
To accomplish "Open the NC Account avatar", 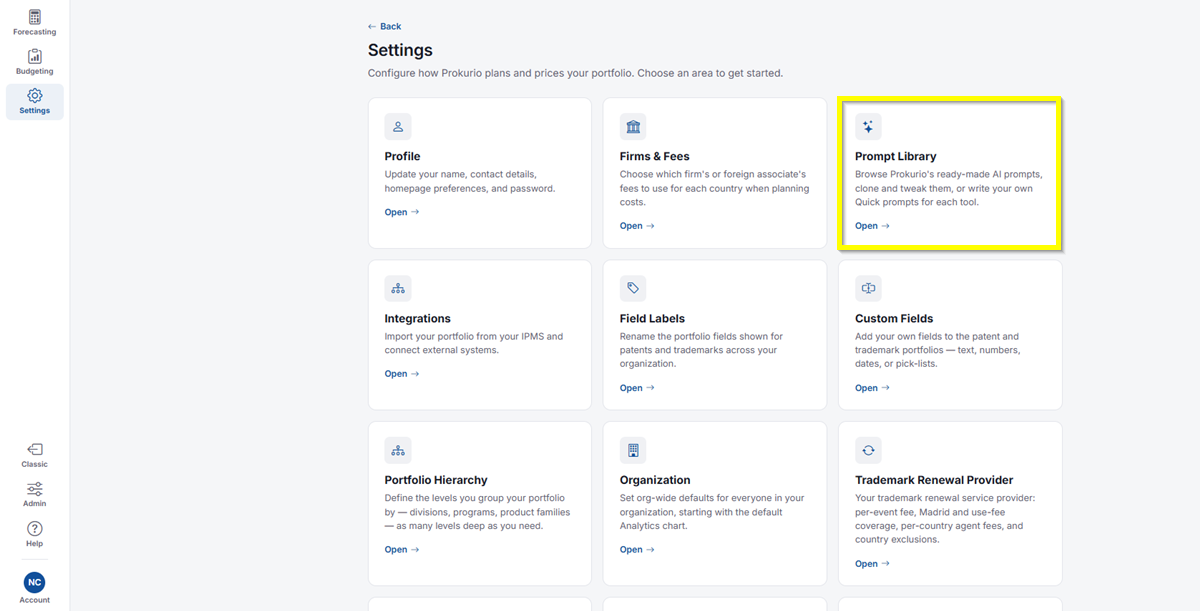I will (x=35, y=583).
